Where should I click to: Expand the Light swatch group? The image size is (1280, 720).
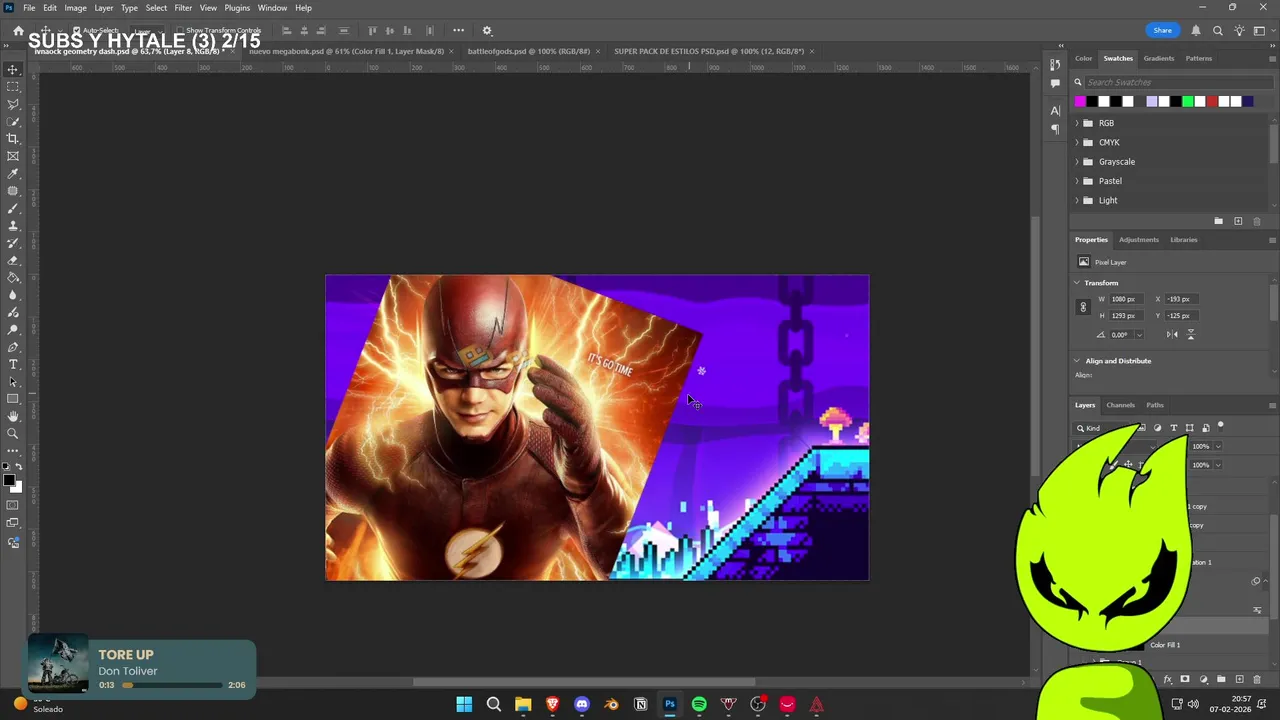pyautogui.click(x=1077, y=200)
